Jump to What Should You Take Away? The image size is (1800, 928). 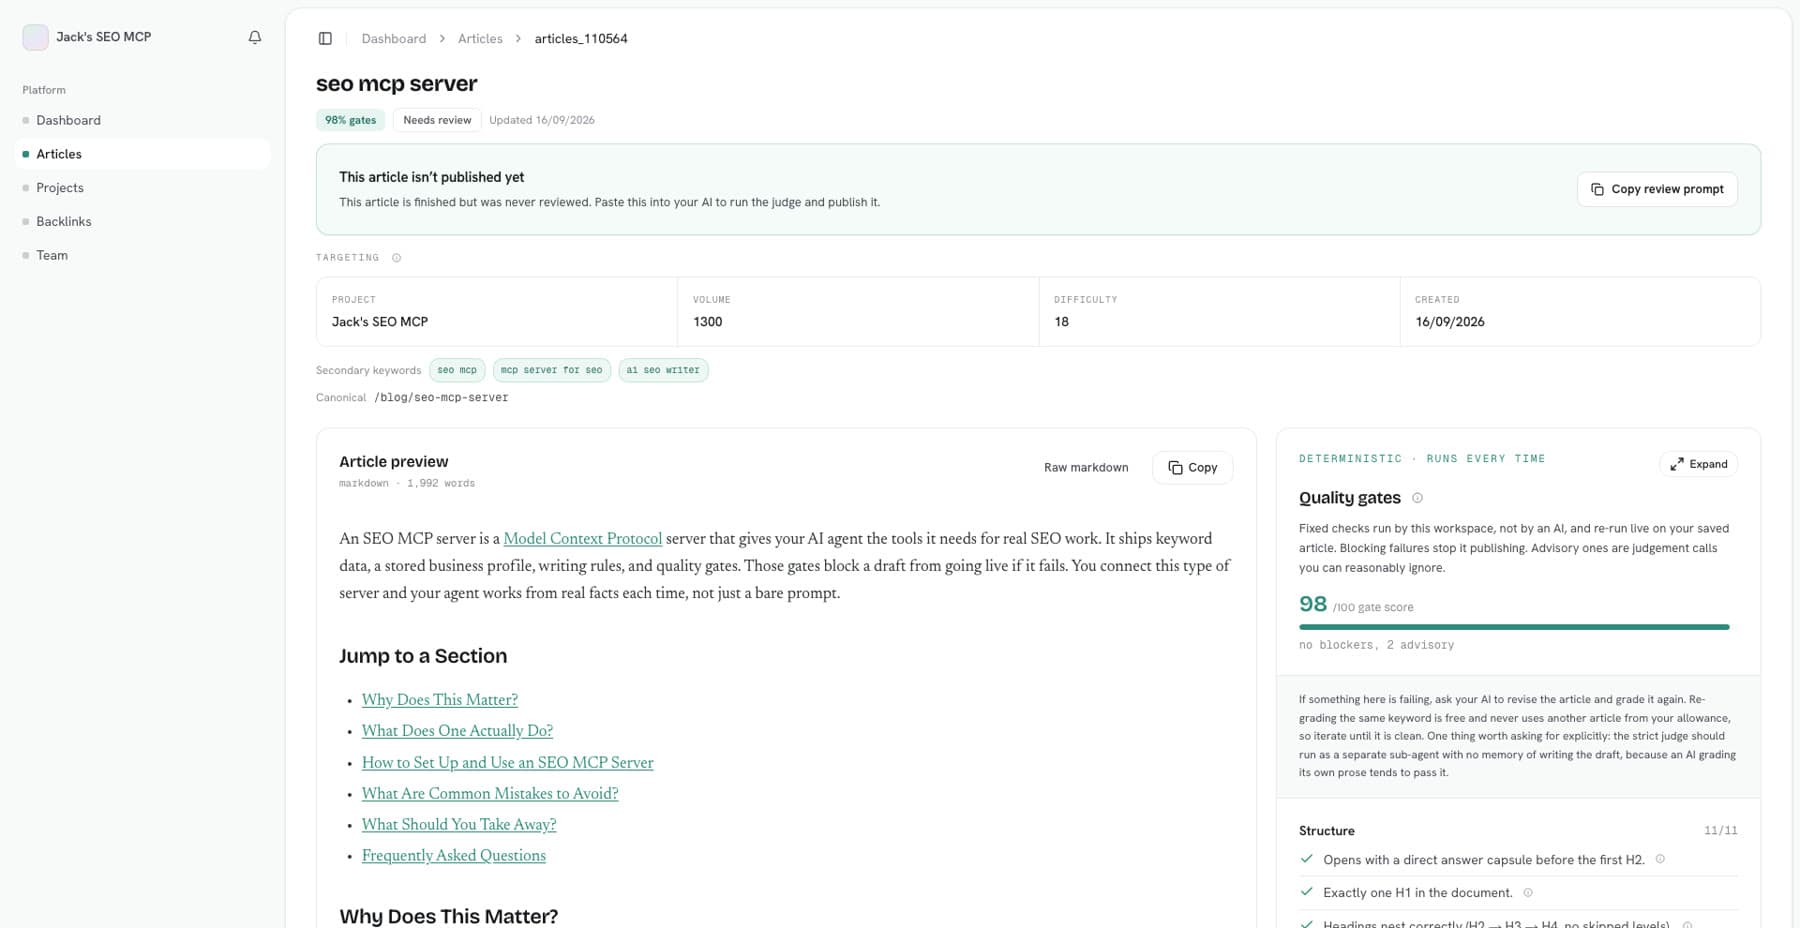(459, 824)
